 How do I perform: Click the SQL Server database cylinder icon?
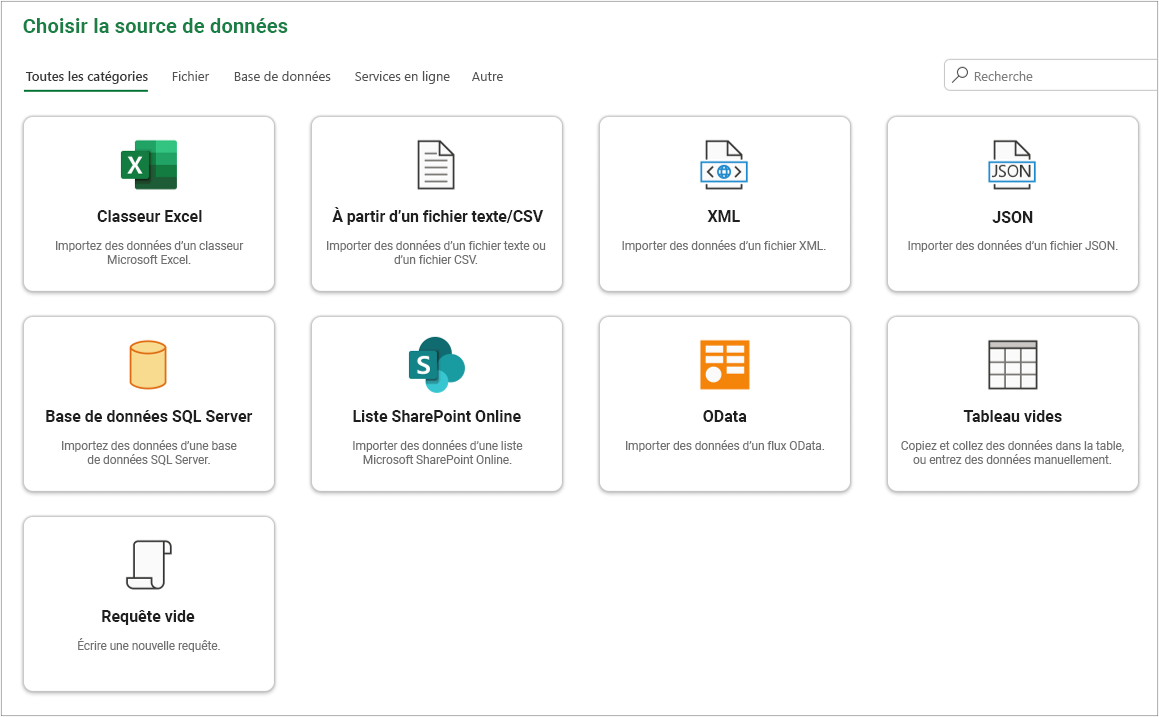[x=148, y=364]
